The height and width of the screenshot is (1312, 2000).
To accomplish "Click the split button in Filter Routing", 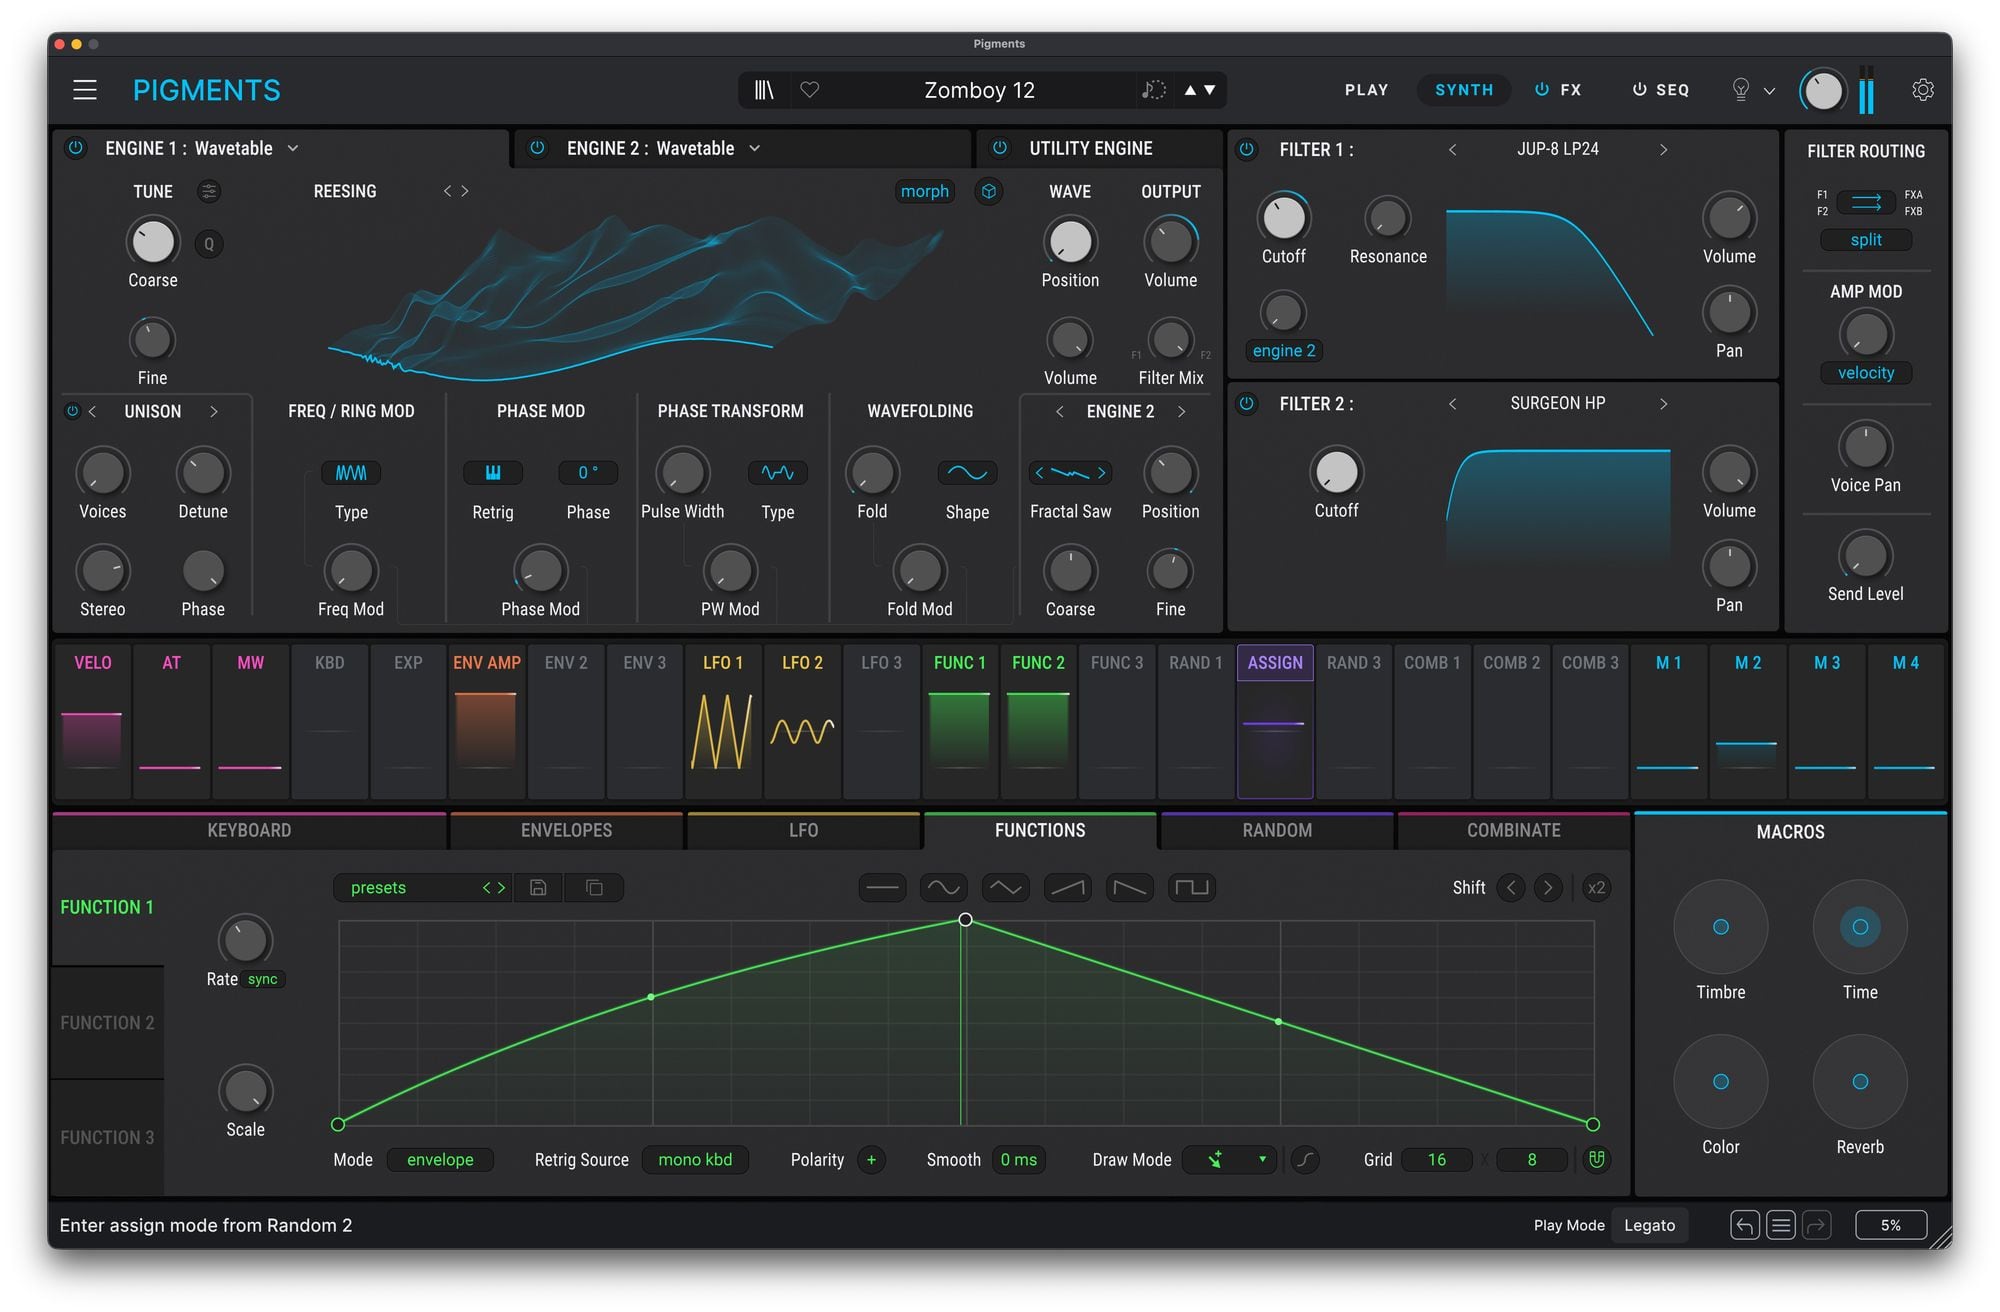I will (1866, 240).
